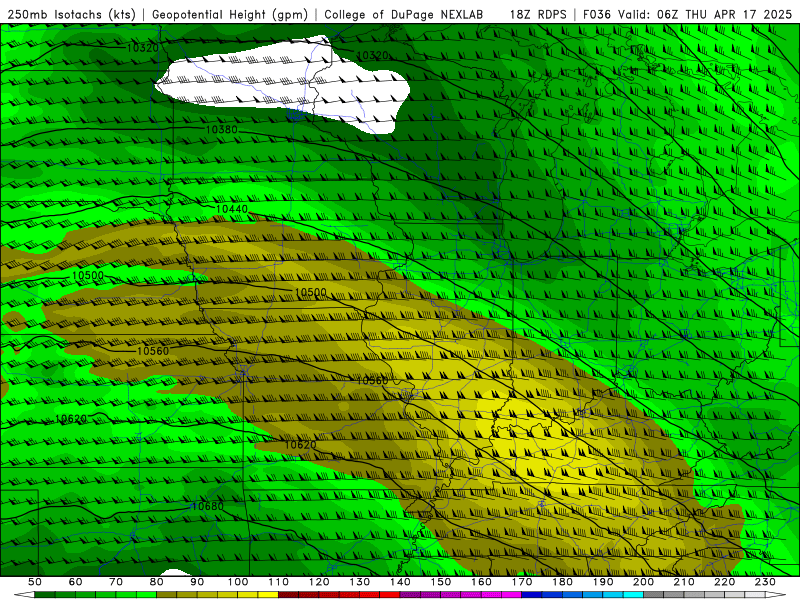
Task: Click the 'F036' forecast hour label
Action: coord(597,15)
